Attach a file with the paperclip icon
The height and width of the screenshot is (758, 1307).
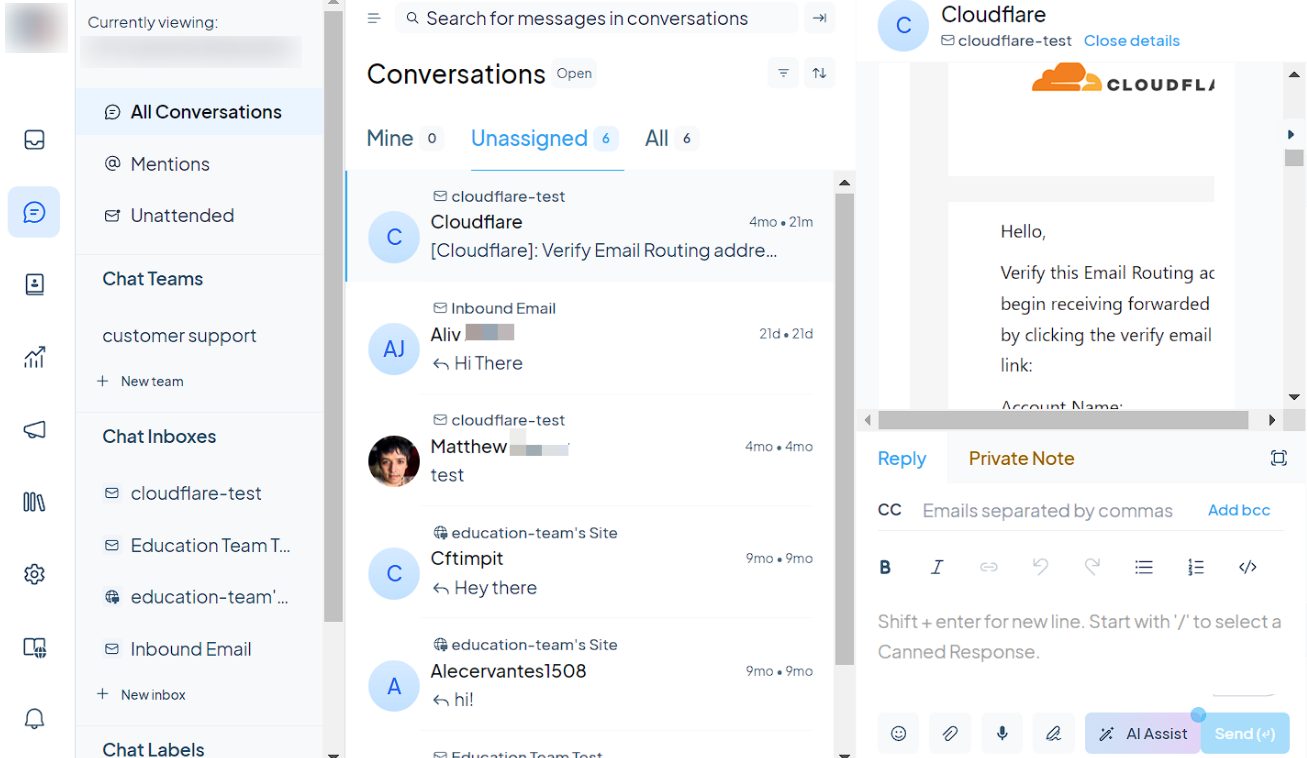click(950, 733)
